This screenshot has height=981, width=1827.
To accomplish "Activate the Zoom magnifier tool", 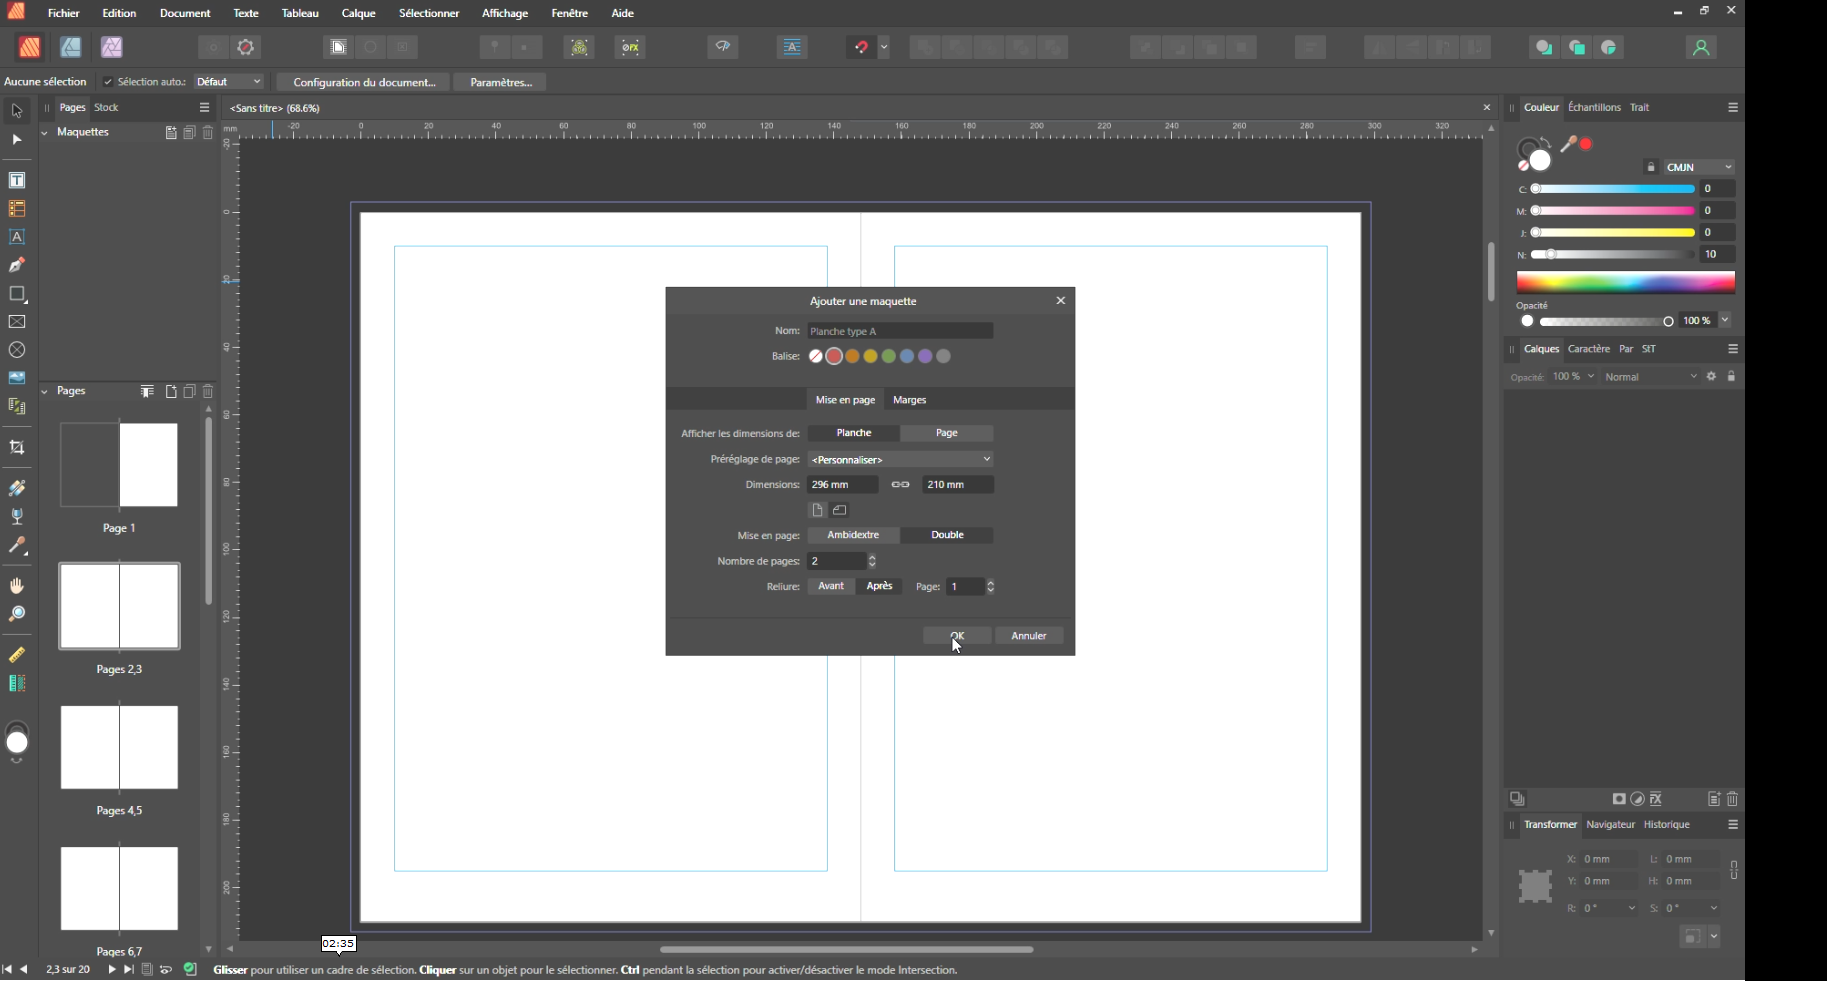I will [17, 614].
